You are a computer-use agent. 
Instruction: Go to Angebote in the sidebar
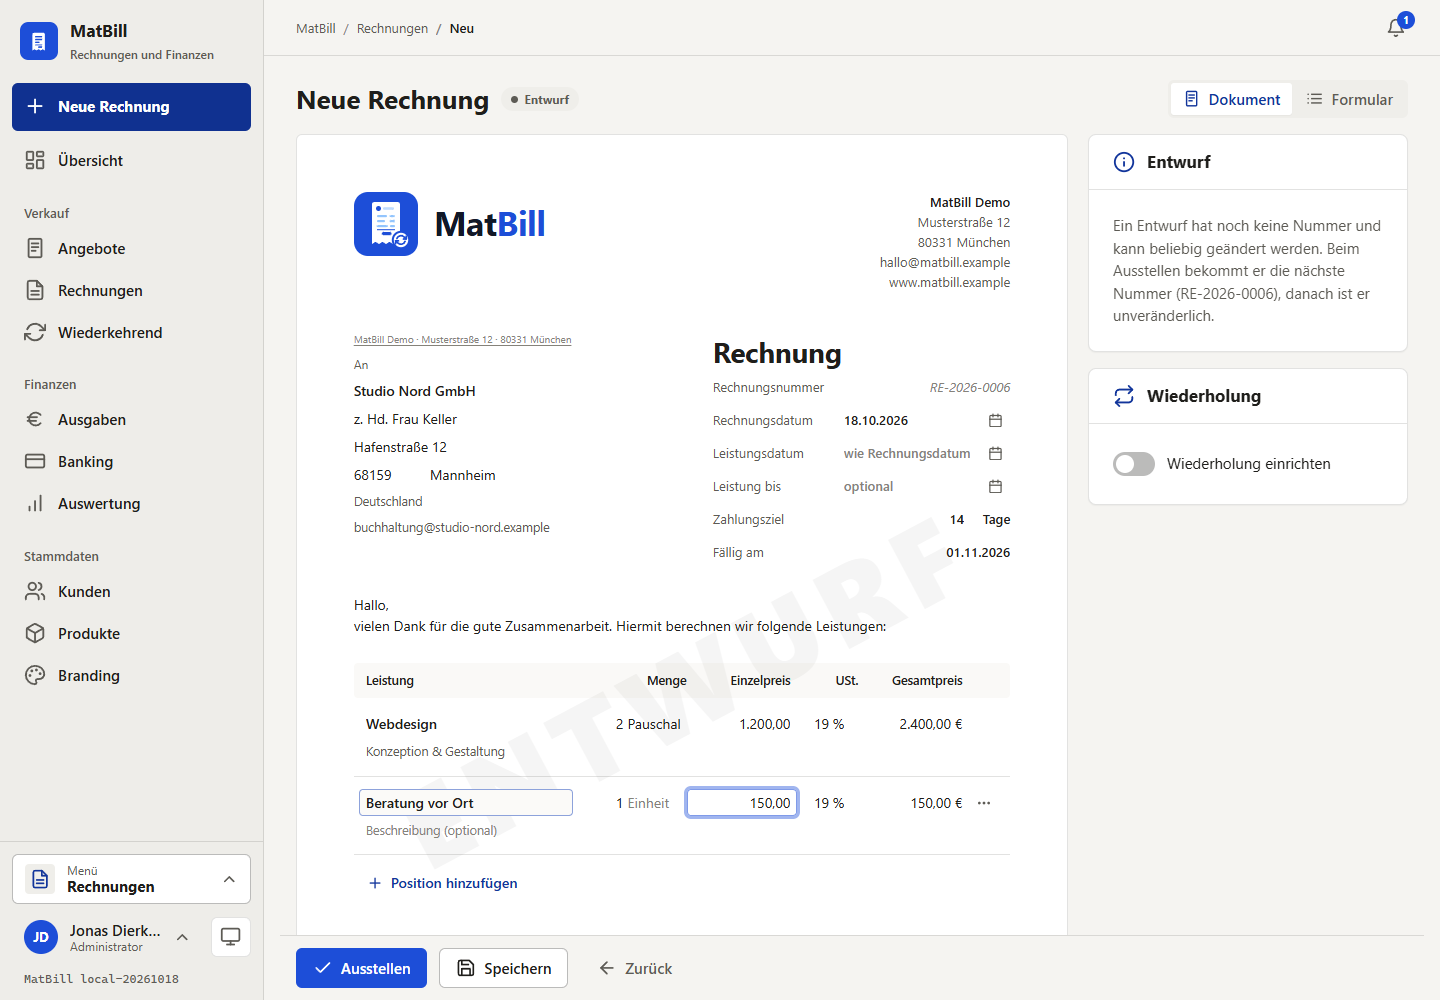(131, 248)
